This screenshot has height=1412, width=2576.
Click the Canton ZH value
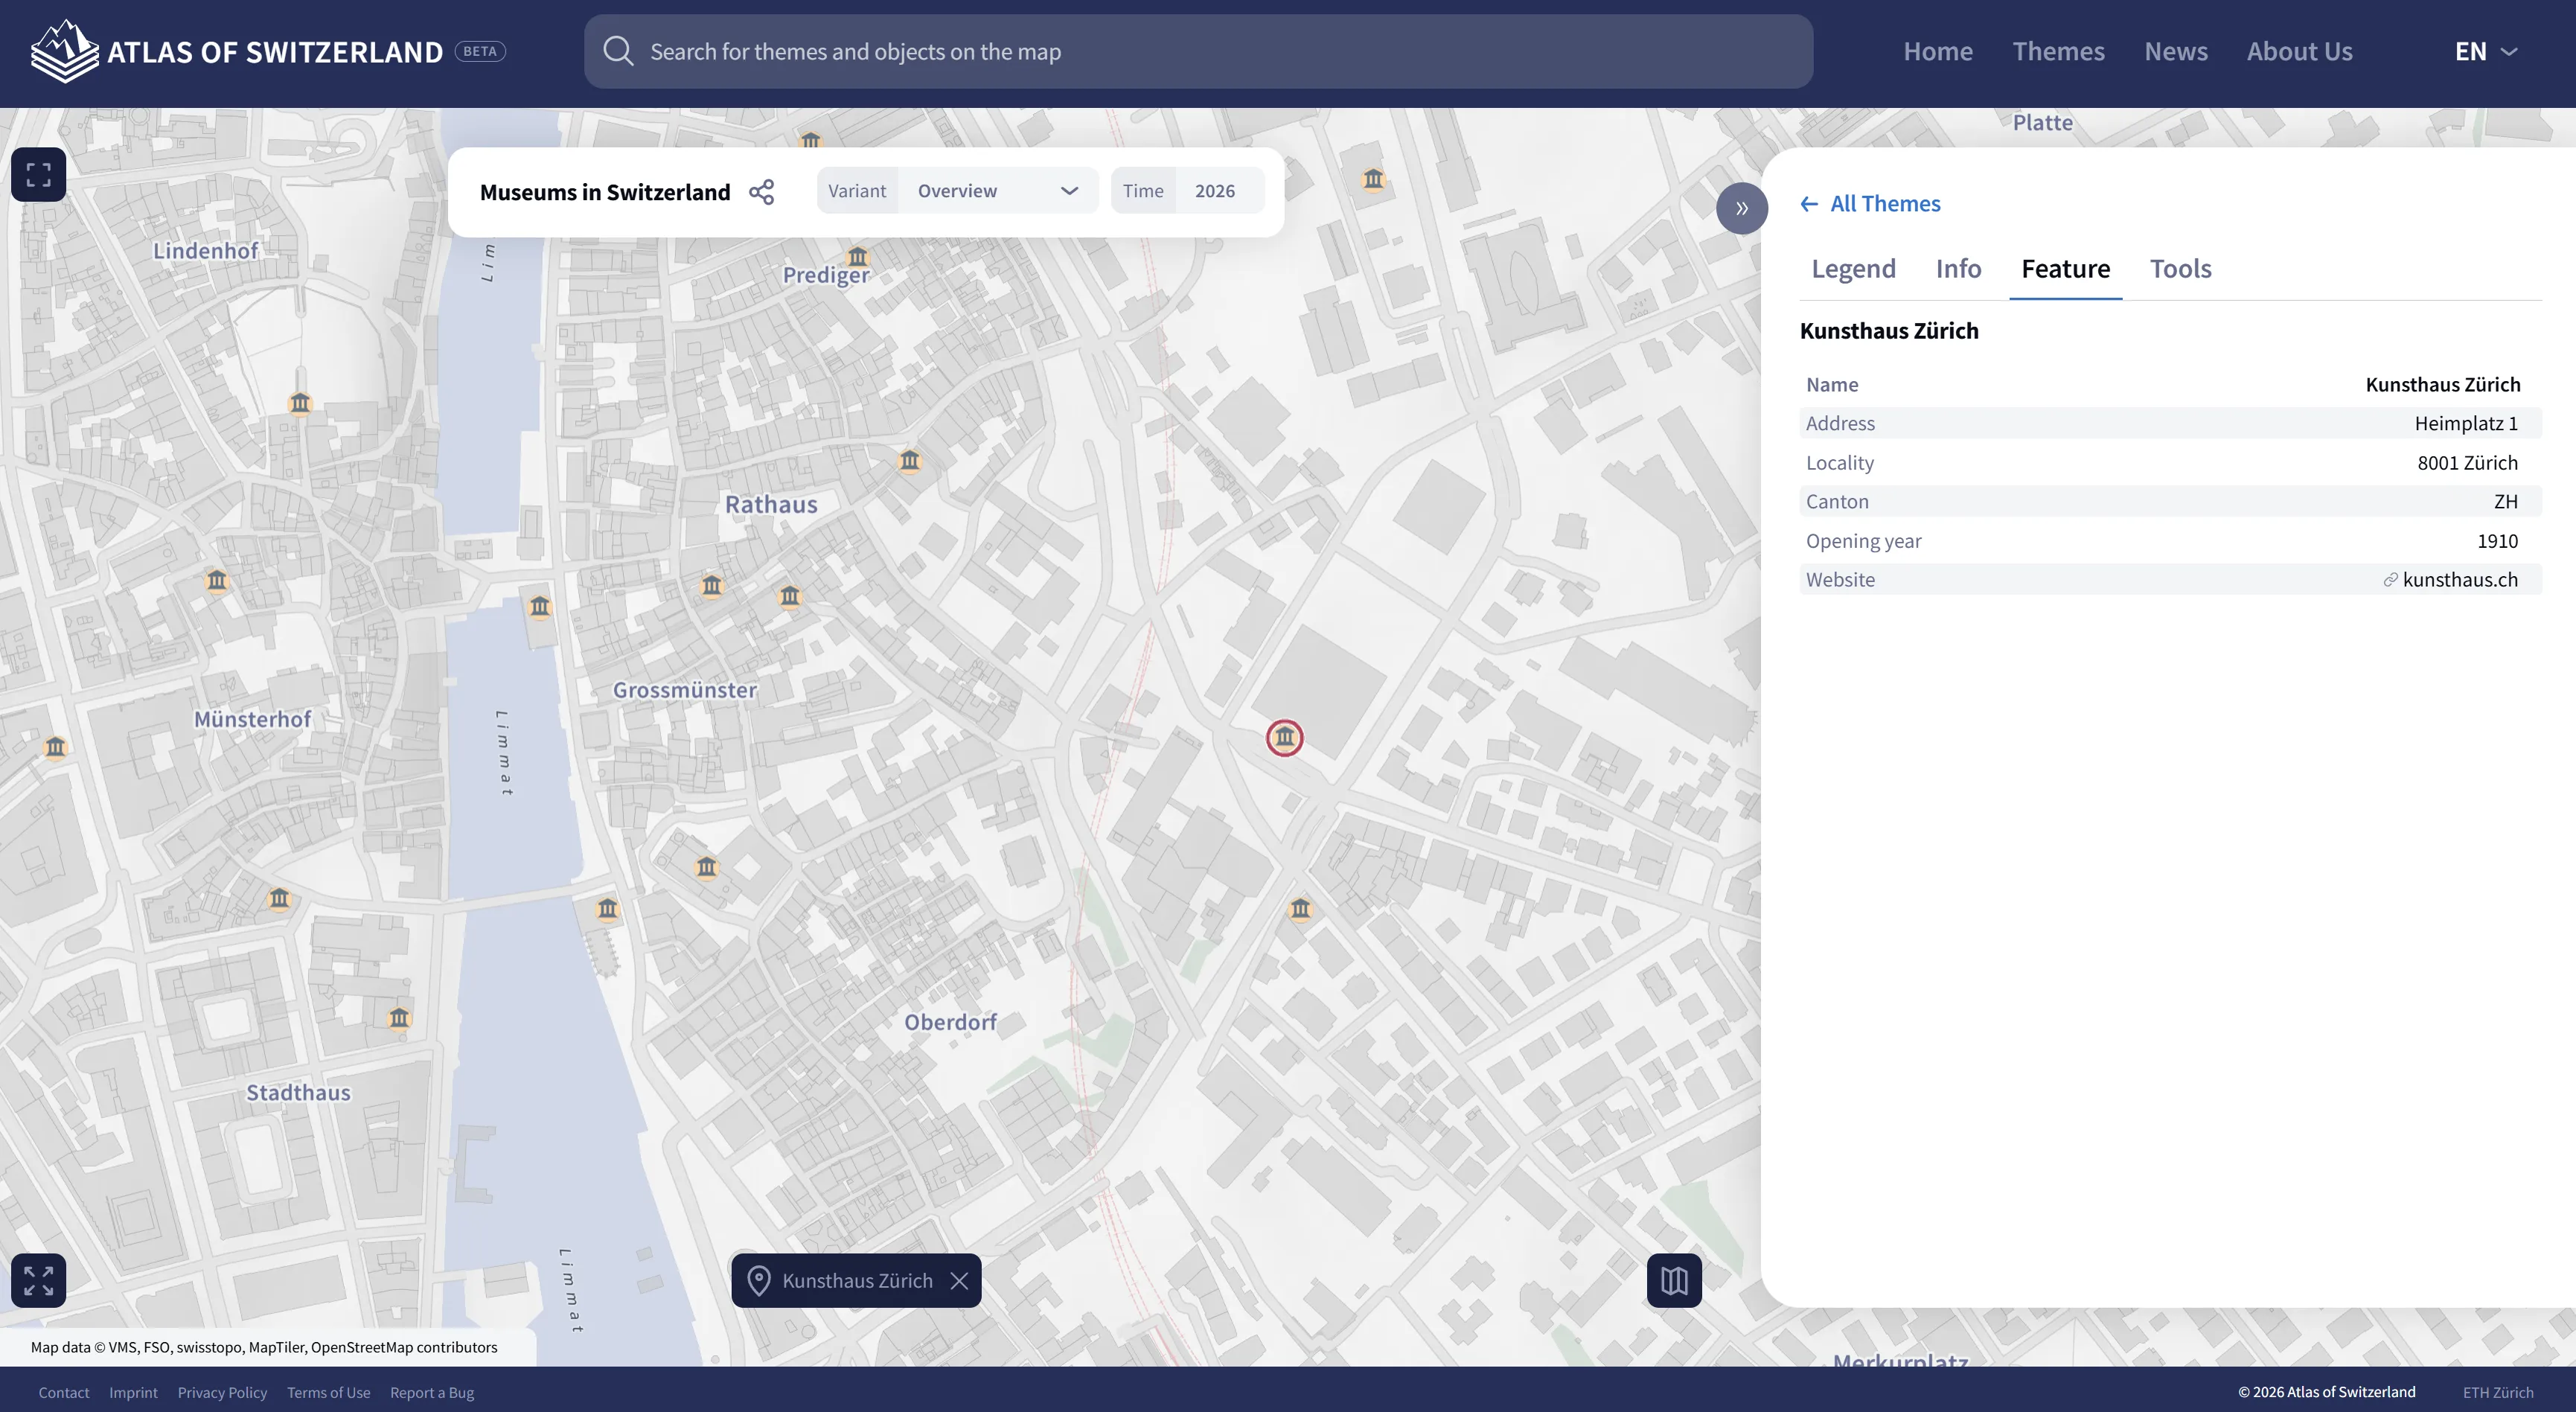click(x=2505, y=501)
